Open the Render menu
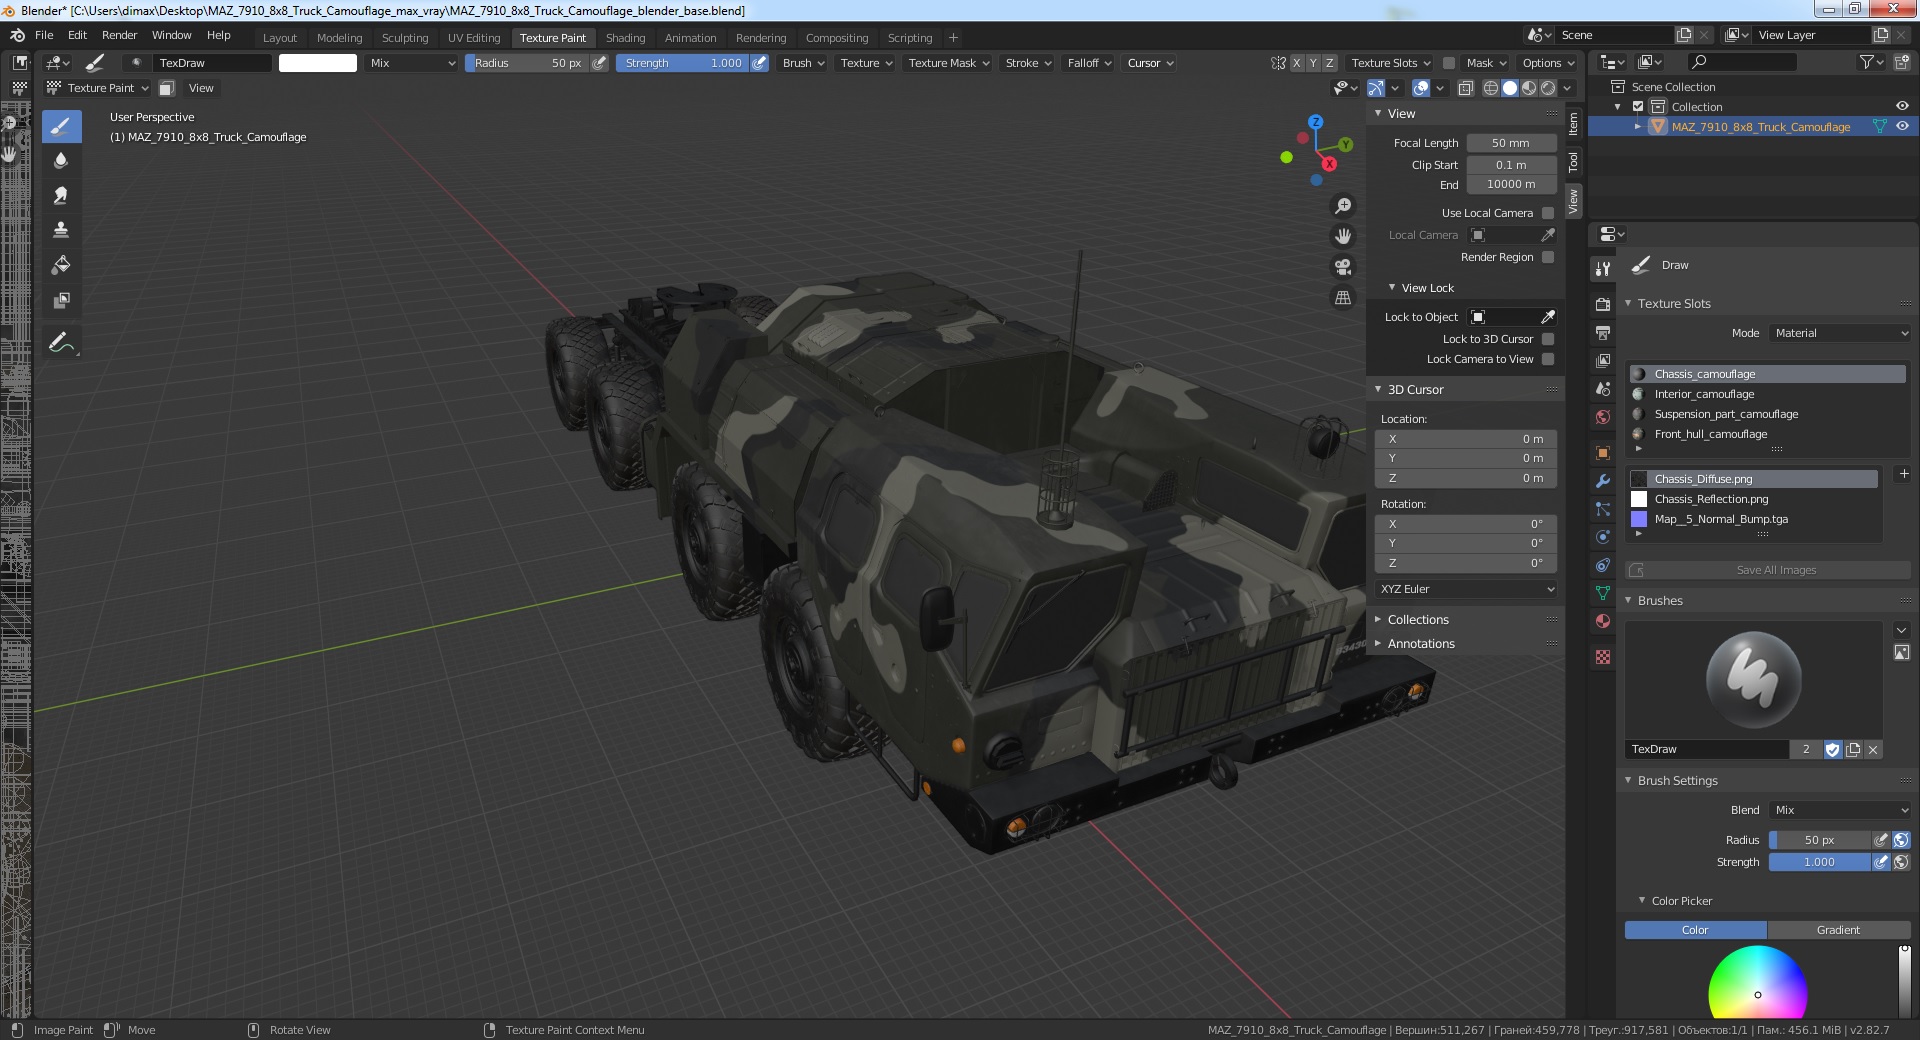 coord(119,35)
